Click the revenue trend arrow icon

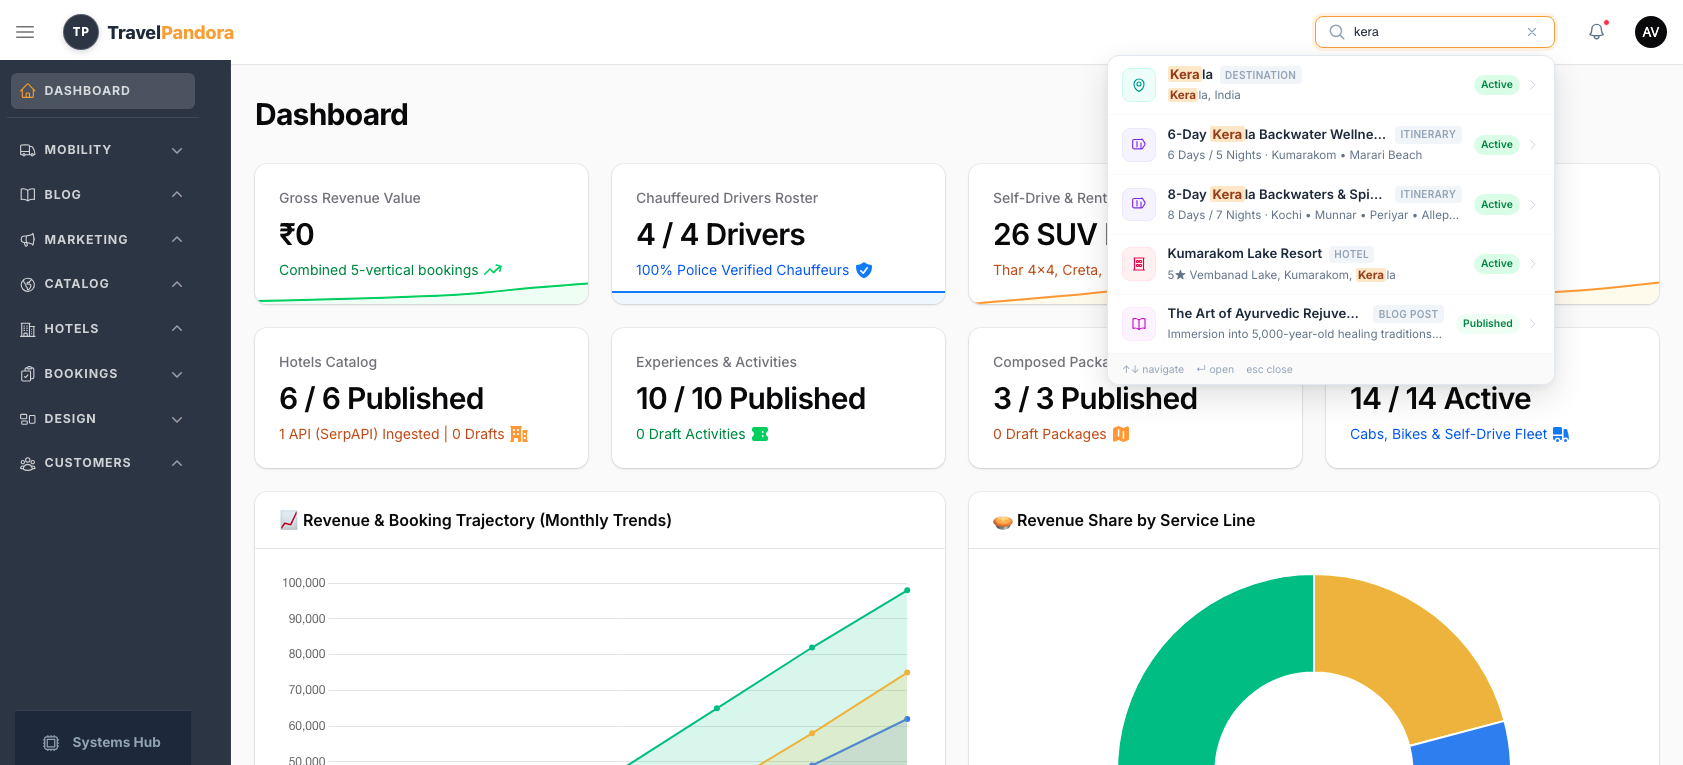(493, 270)
